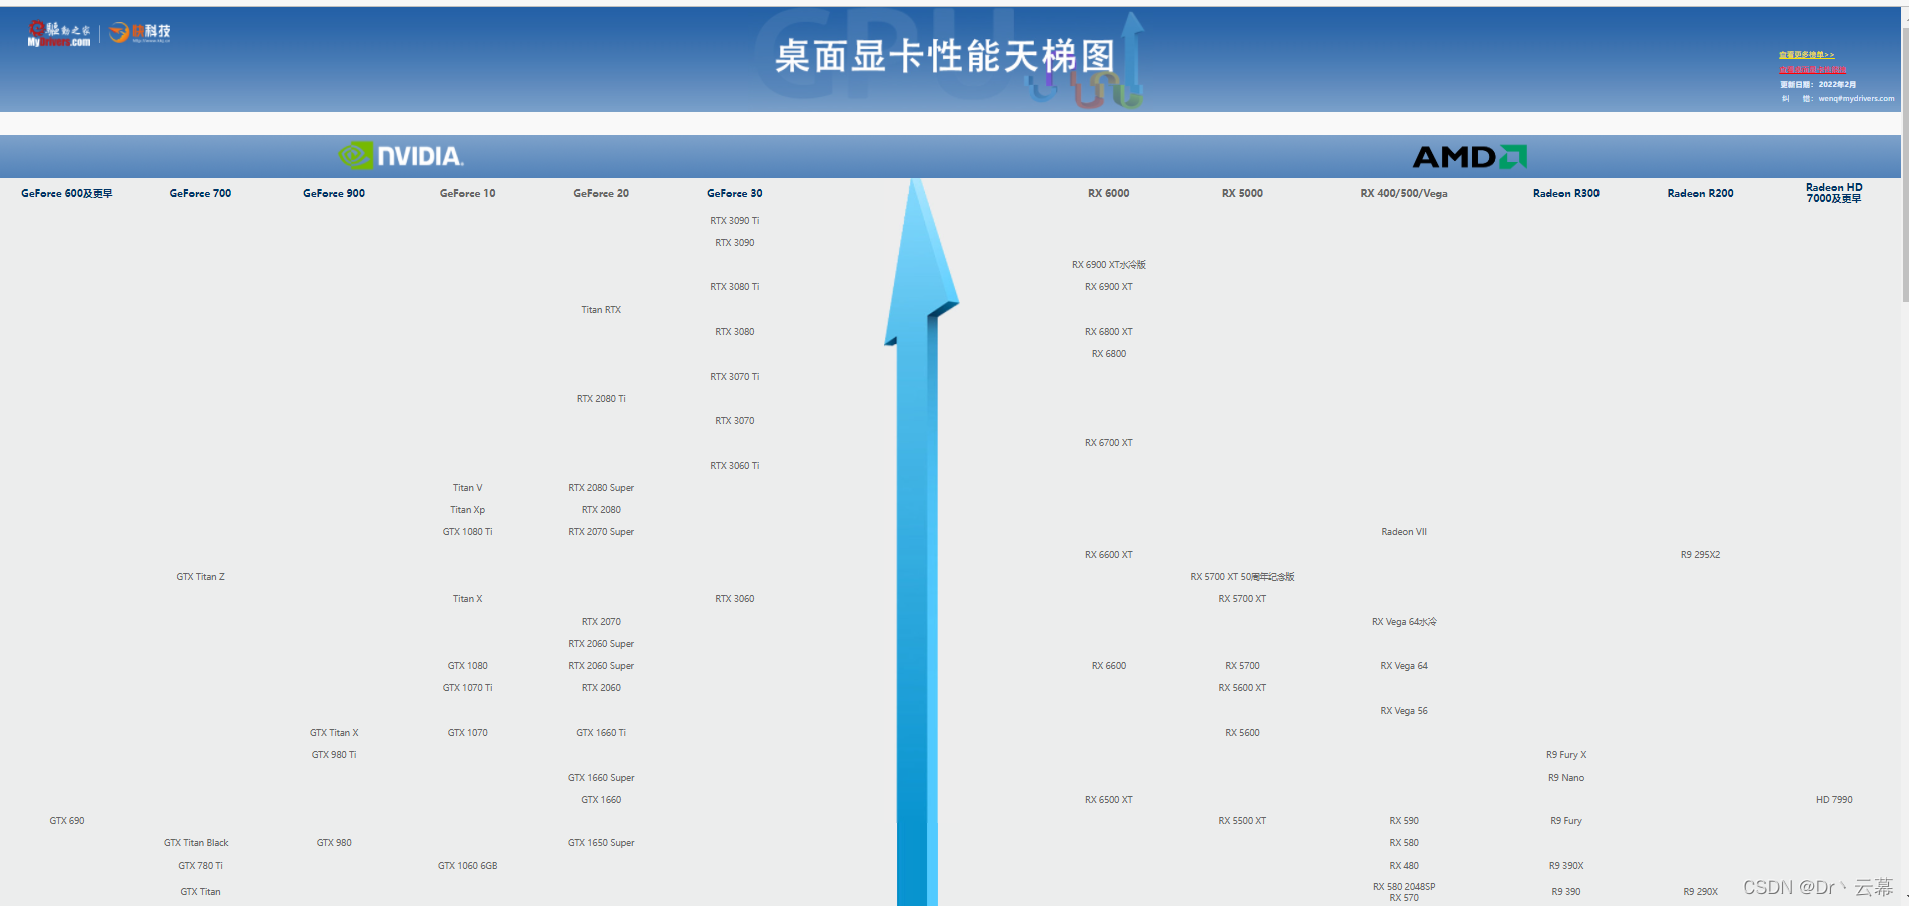
Task: Click the GTX 1660 Ti entry
Action: click(x=601, y=733)
